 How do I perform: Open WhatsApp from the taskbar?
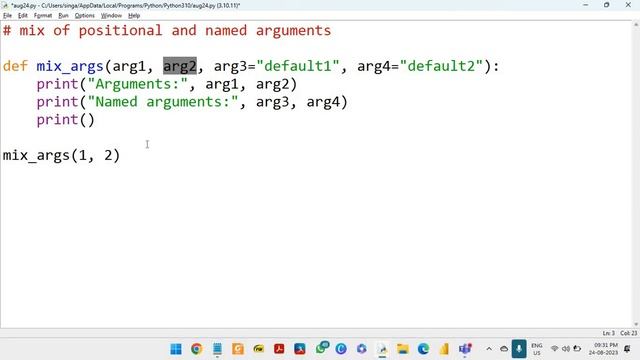coord(322,348)
